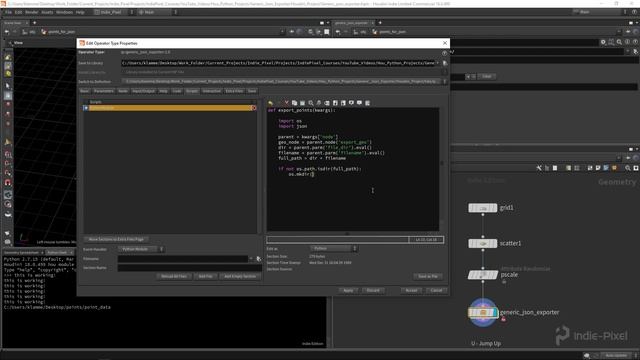Click the magnifier icon in network editor toolbar
The width and height of the screenshot is (640, 360).
tap(628, 168)
